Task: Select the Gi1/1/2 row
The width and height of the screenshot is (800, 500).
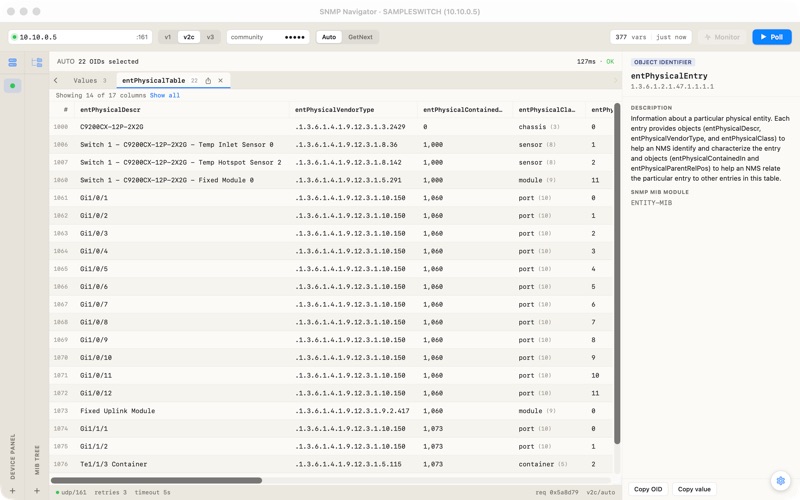Action: click(x=332, y=446)
